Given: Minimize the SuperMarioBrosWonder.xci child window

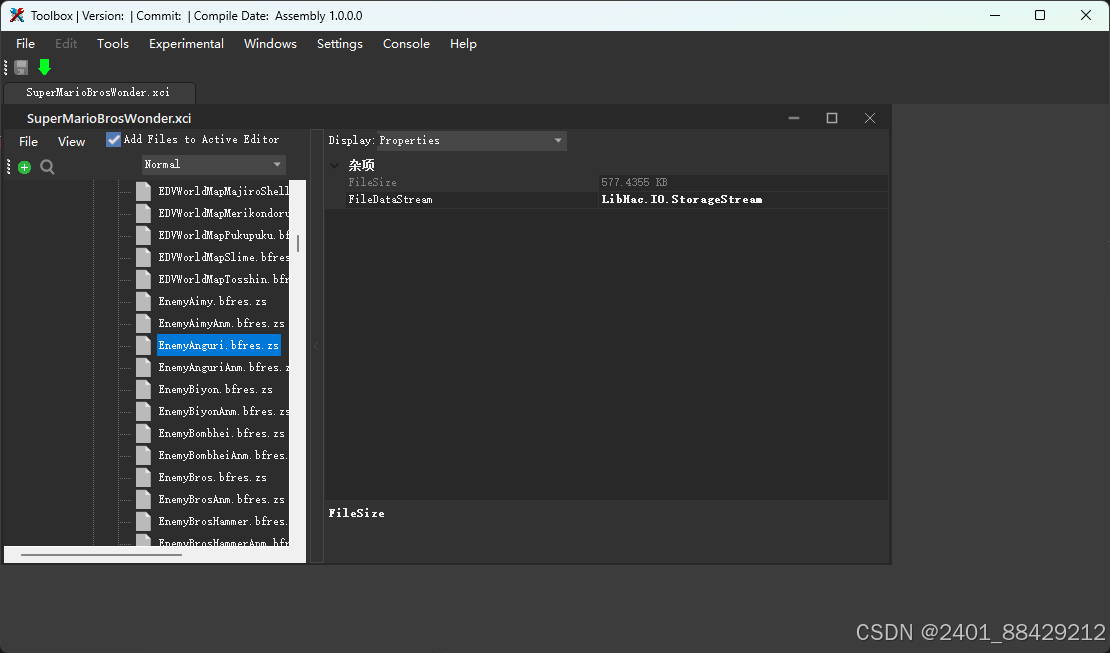Looking at the screenshot, I should (x=794, y=118).
